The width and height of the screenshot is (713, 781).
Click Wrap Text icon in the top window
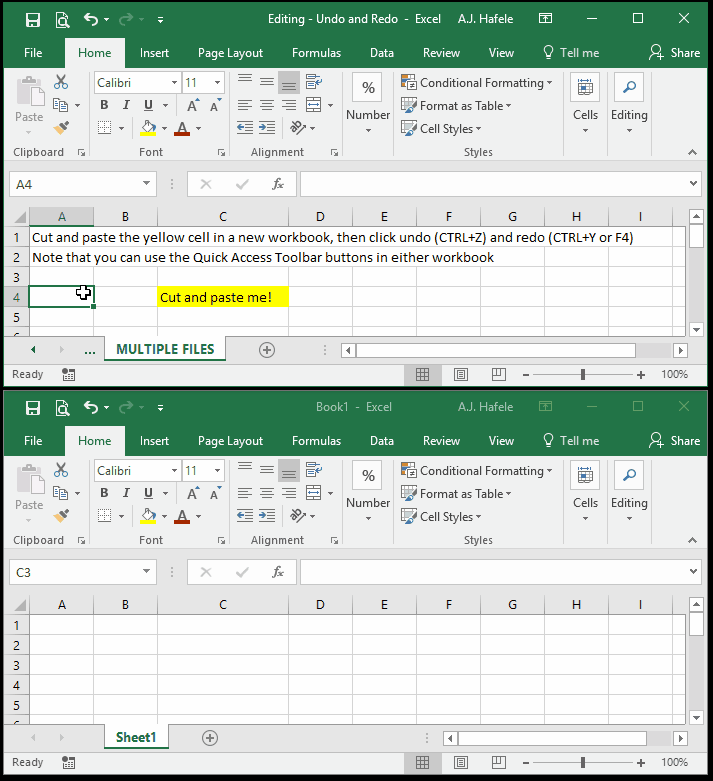(x=313, y=81)
